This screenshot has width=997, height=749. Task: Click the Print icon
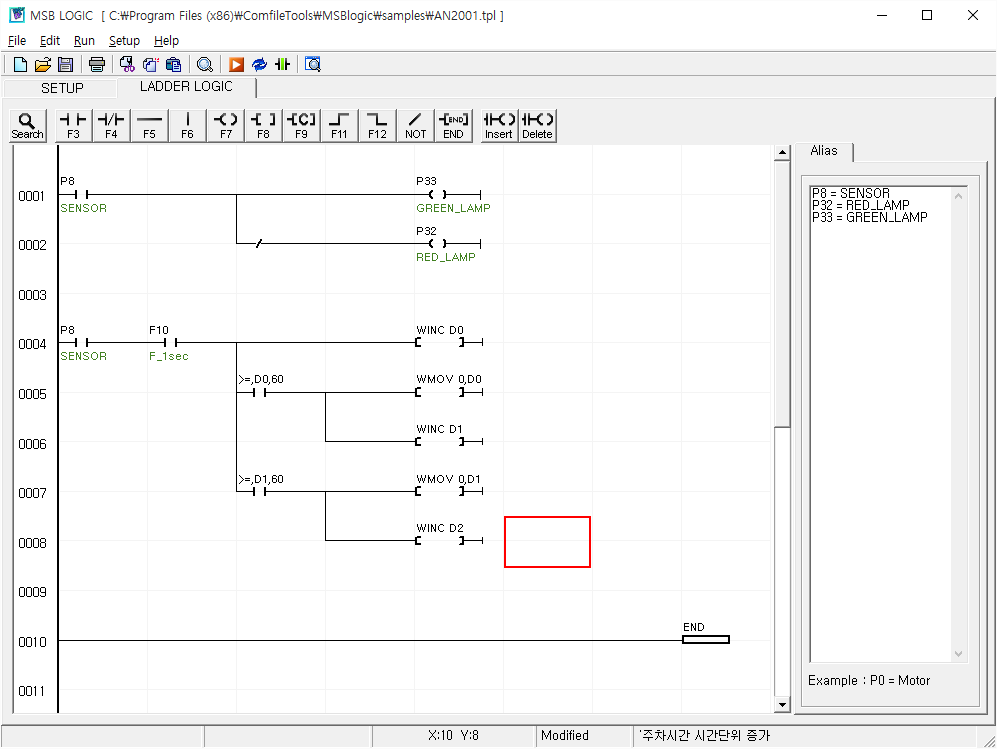[x=97, y=63]
